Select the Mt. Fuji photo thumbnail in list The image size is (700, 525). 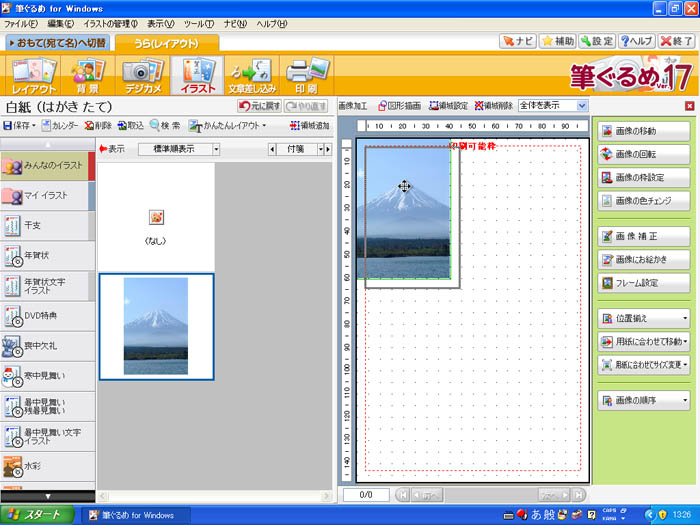point(155,326)
